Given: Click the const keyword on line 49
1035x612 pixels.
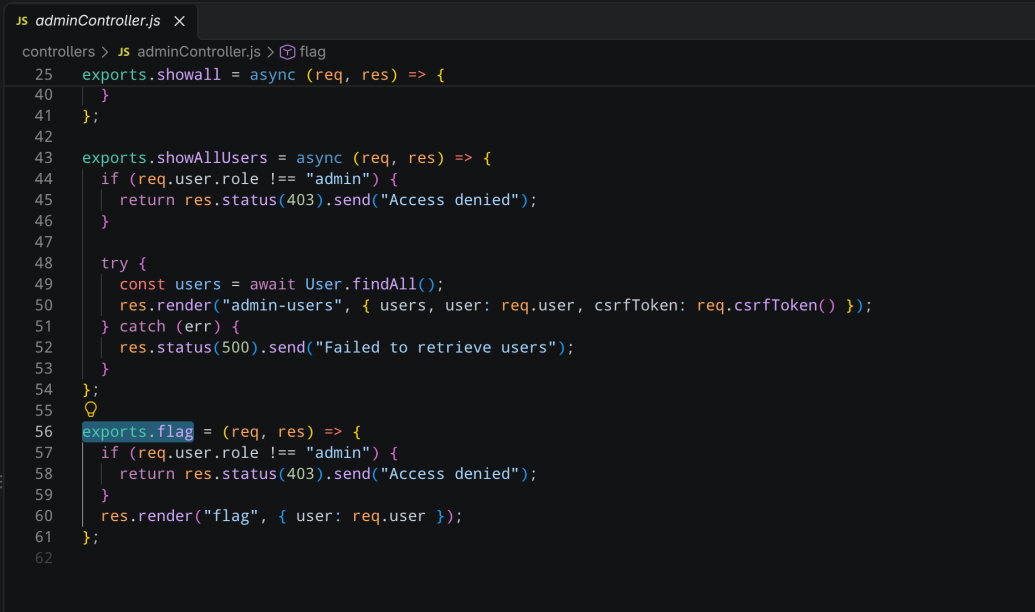Looking at the screenshot, I should tap(143, 284).
